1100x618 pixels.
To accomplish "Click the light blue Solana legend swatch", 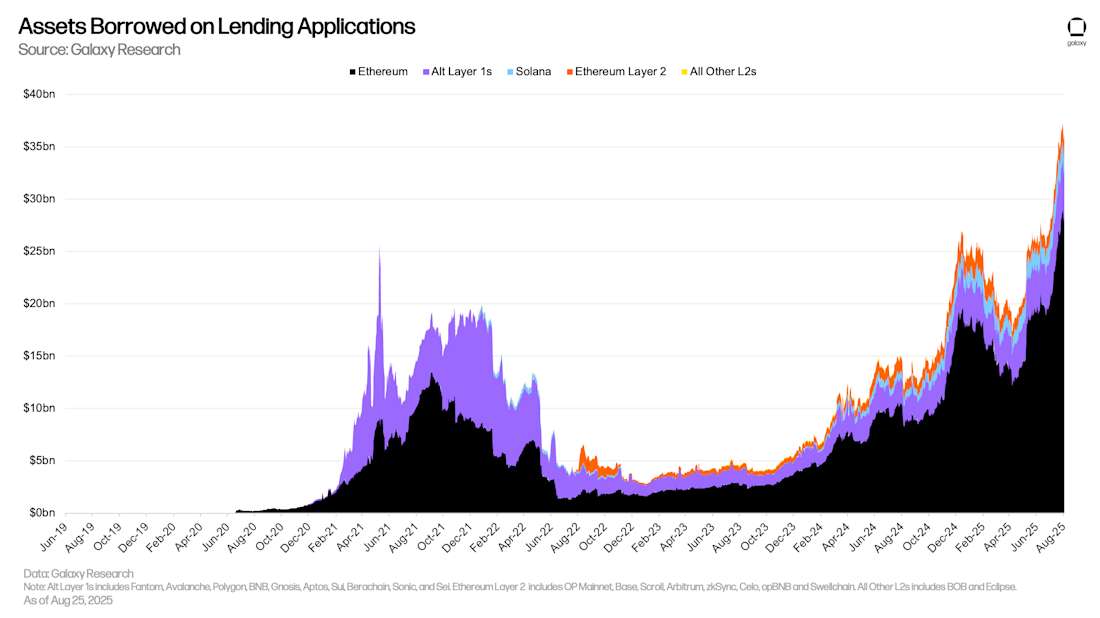I will pyautogui.click(x=511, y=71).
